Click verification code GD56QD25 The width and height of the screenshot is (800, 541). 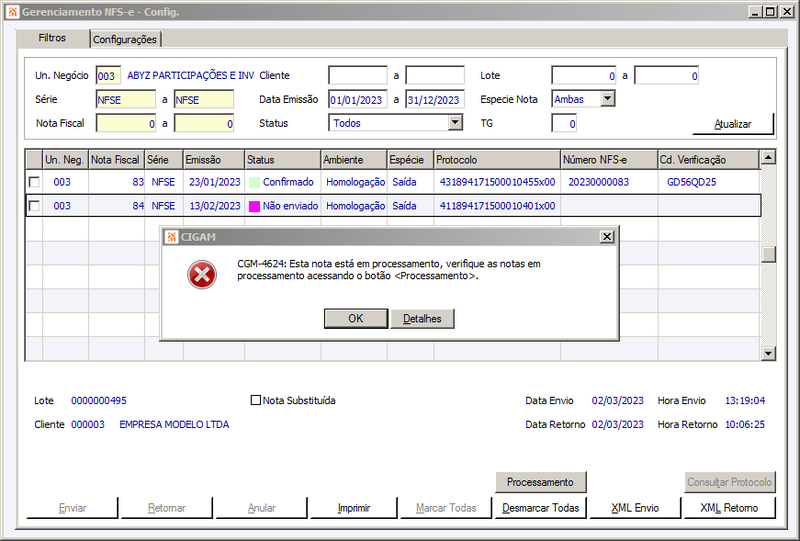pos(691,182)
